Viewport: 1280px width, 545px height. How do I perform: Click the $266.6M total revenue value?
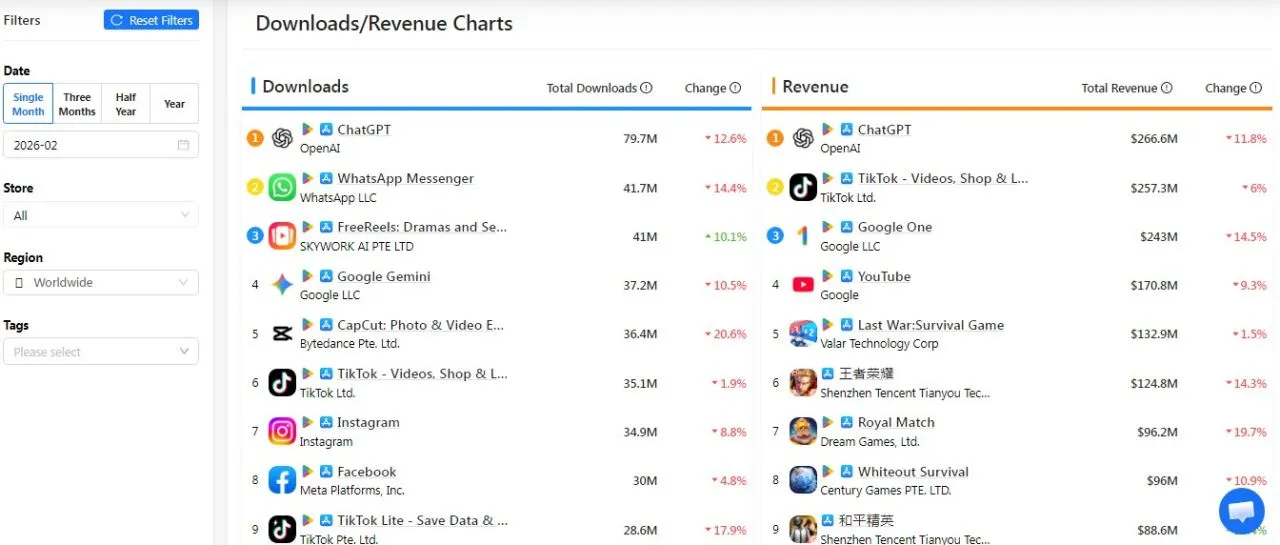[1154, 138]
